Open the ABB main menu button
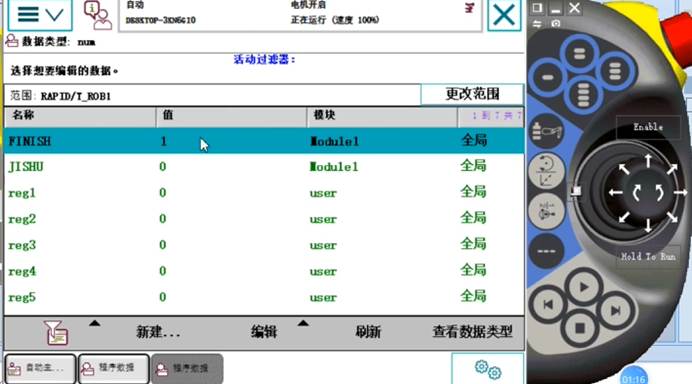Screen dimensions: 692x384 point(40,15)
